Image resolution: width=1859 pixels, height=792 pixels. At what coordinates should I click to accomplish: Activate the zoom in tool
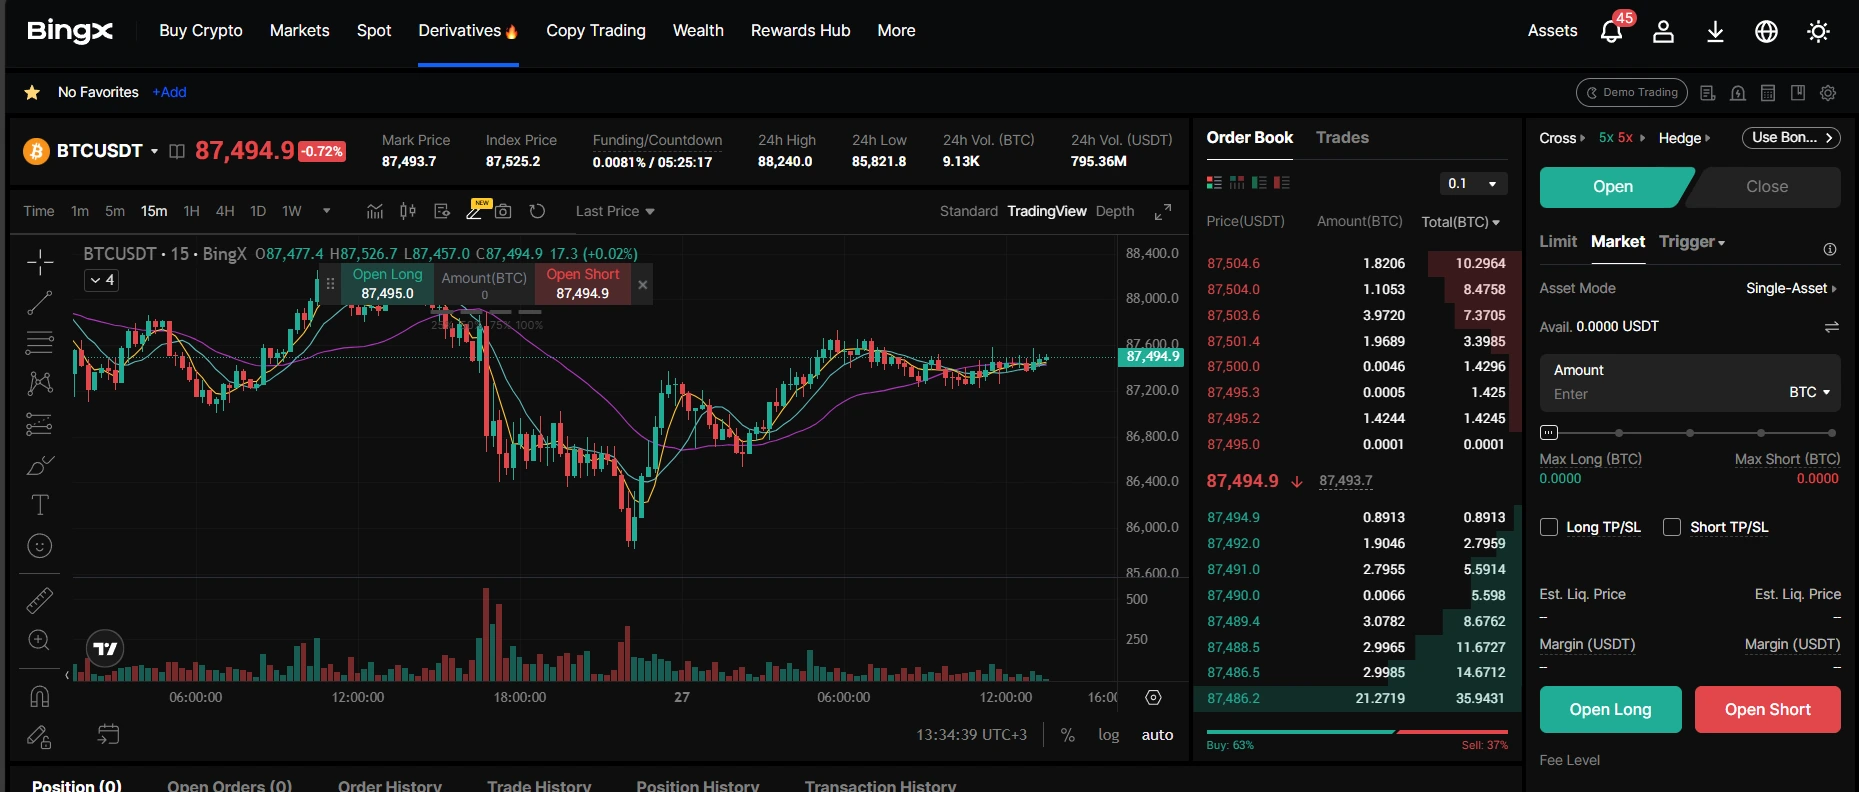coord(40,640)
